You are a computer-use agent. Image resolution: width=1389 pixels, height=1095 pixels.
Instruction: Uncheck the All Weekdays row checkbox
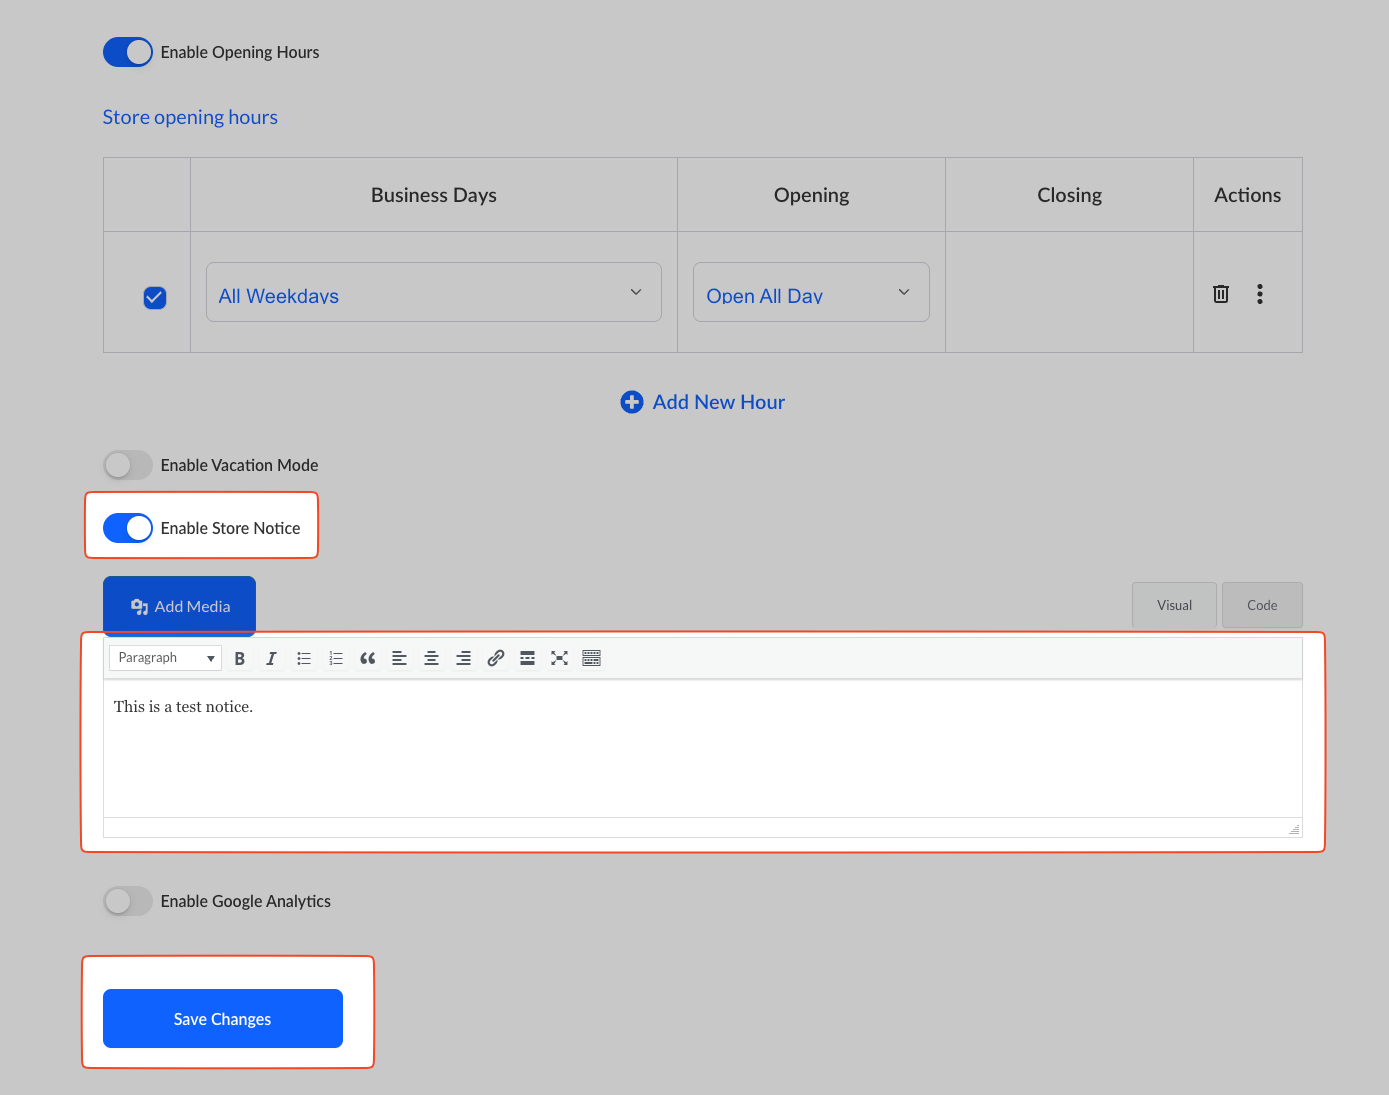(155, 298)
